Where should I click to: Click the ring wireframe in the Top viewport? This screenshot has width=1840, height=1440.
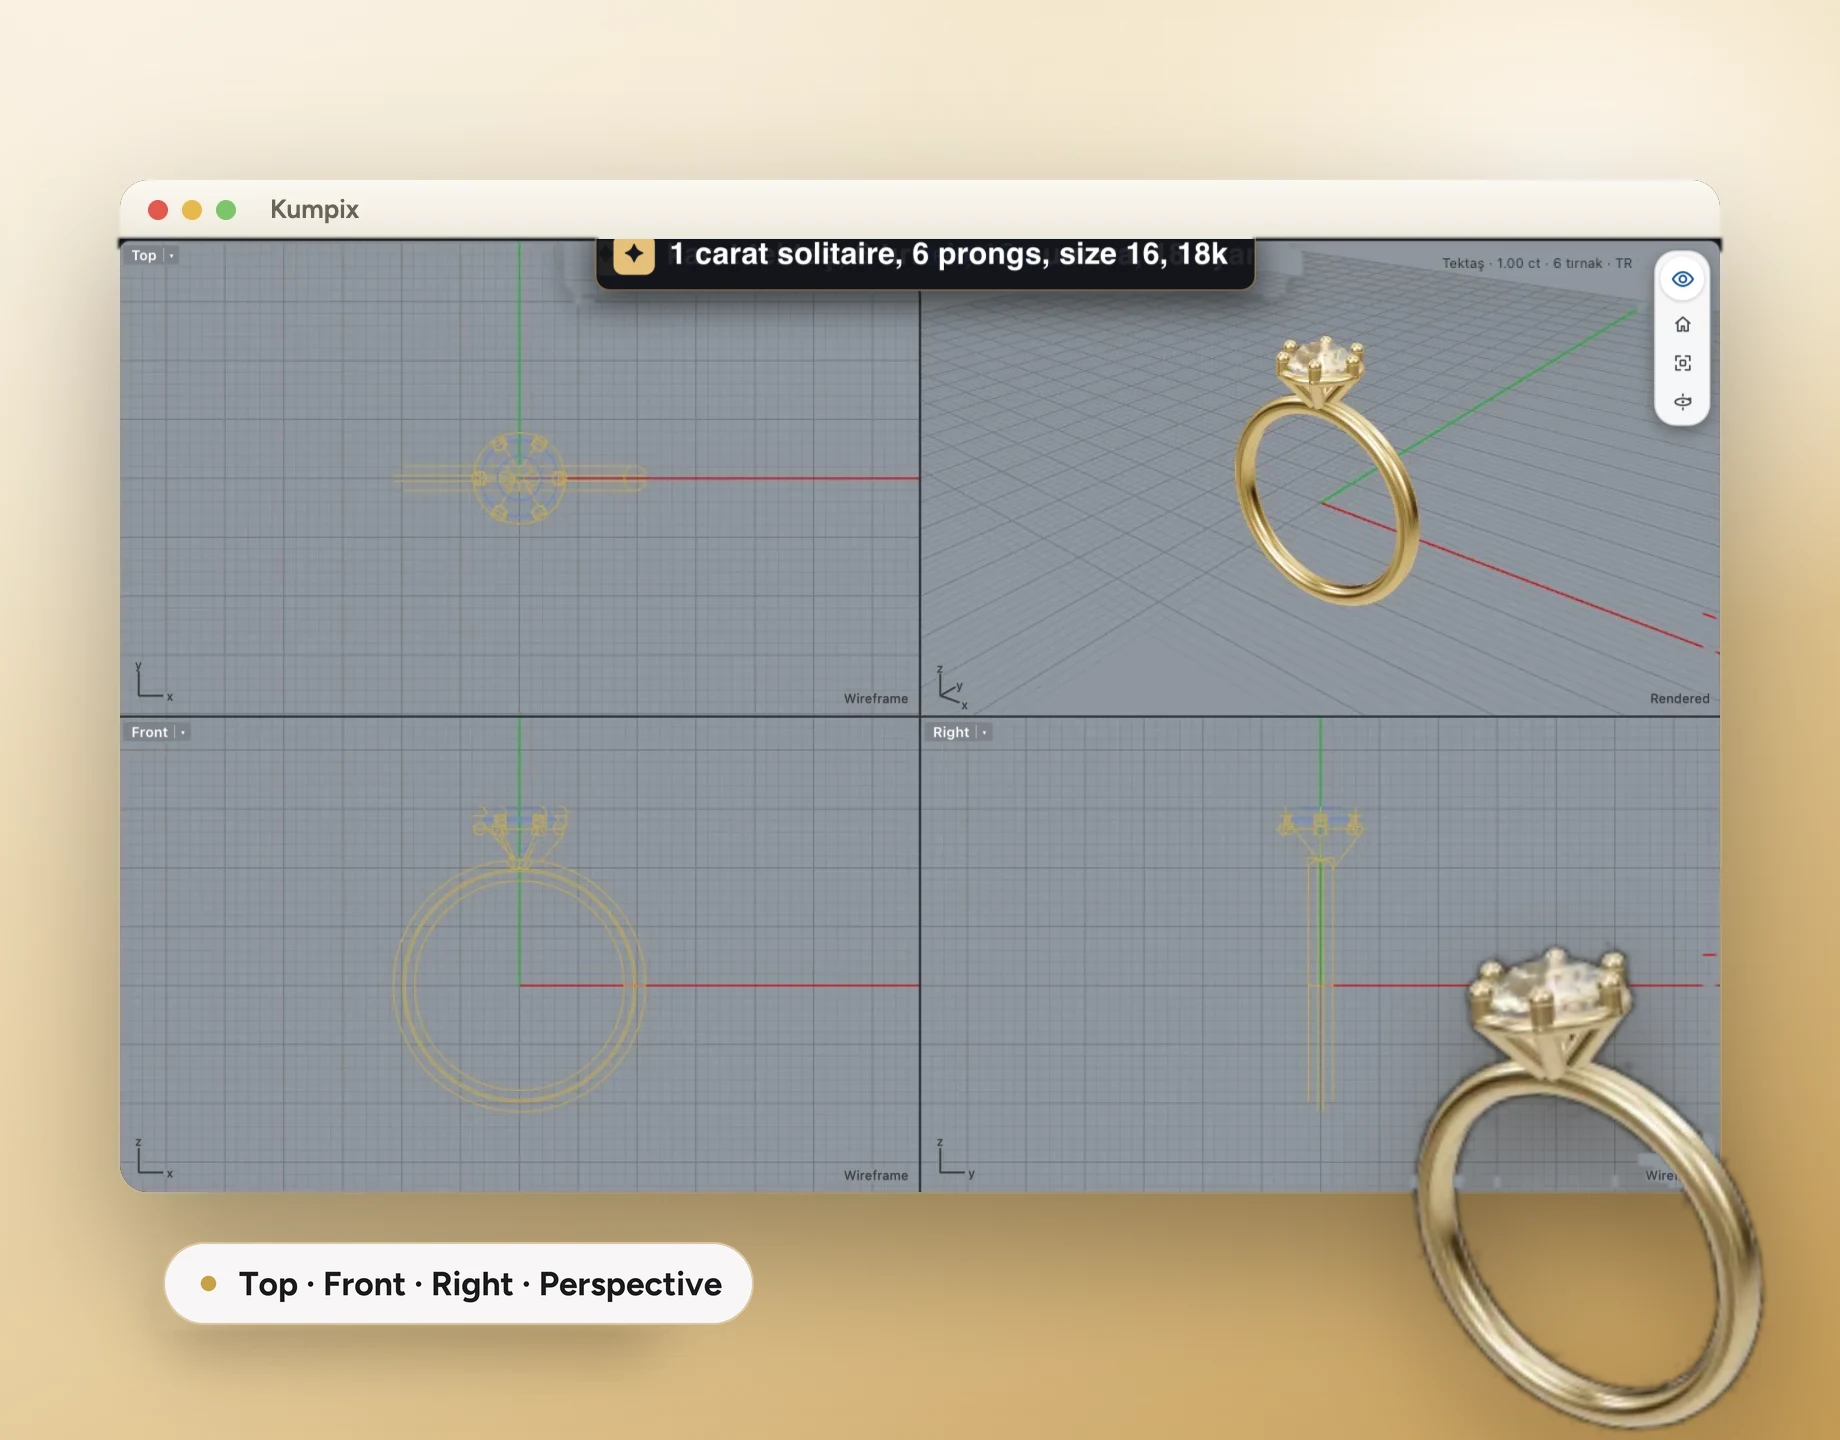[519, 478]
